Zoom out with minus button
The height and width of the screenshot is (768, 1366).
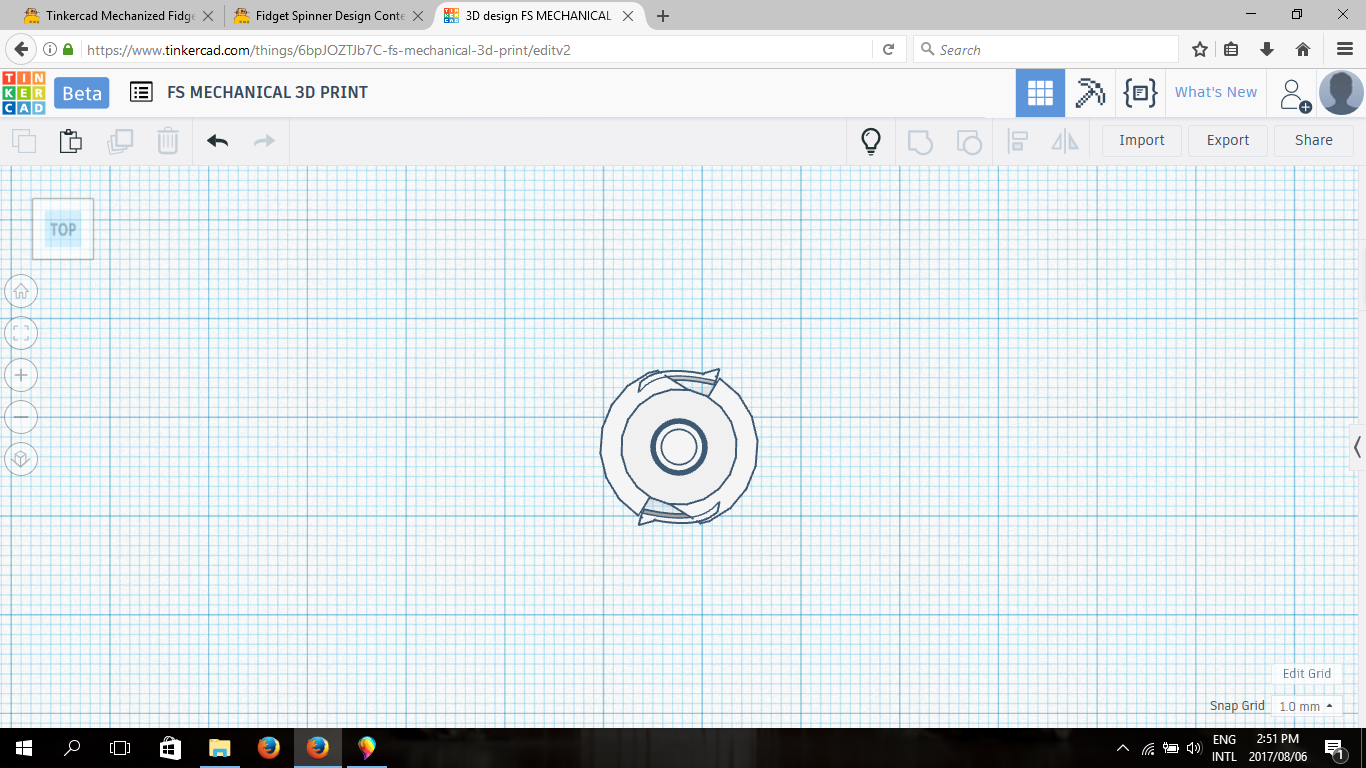click(21, 417)
